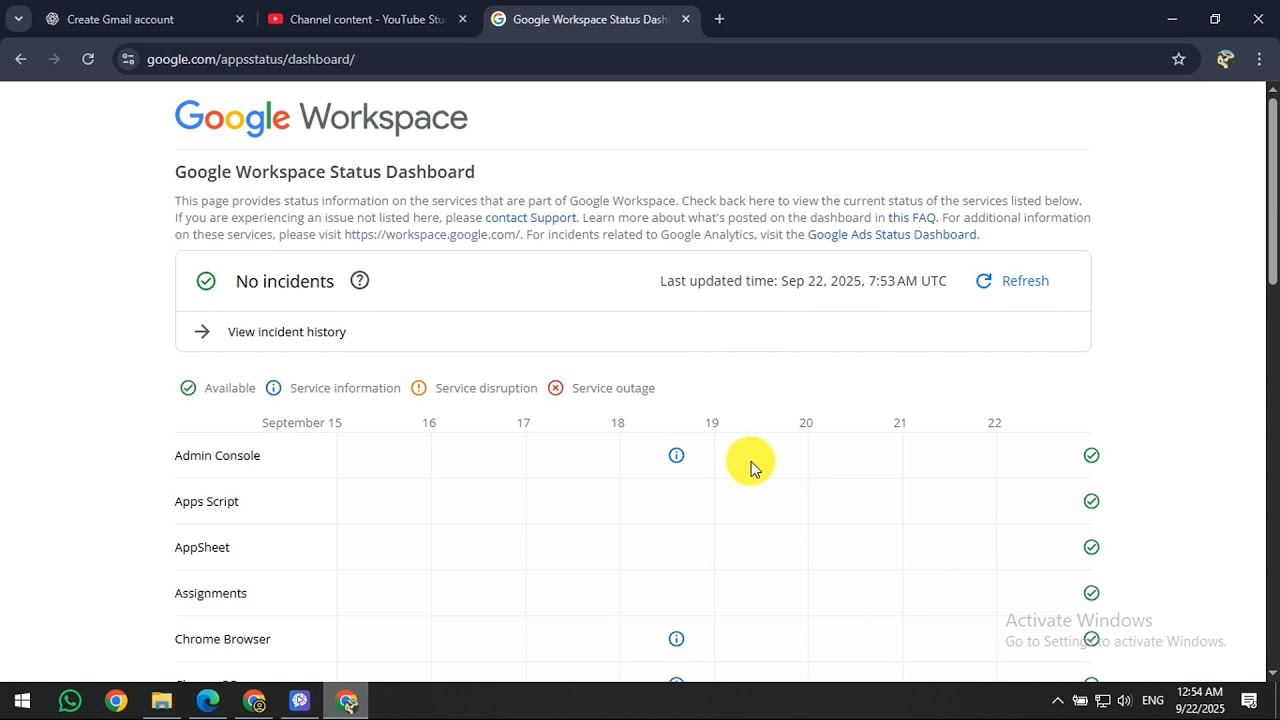Click the scrollbar down arrow
Image resolution: width=1280 pixels, height=720 pixels.
tap(1273, 673)
